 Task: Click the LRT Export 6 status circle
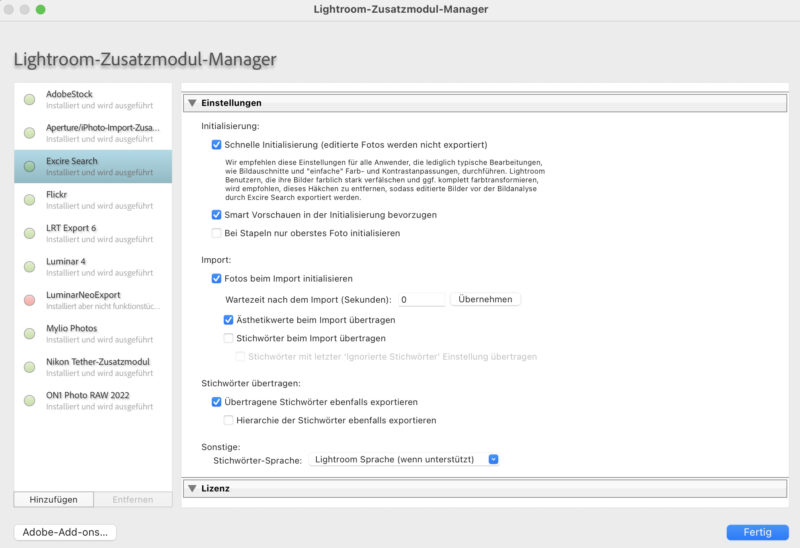point(30,233)
